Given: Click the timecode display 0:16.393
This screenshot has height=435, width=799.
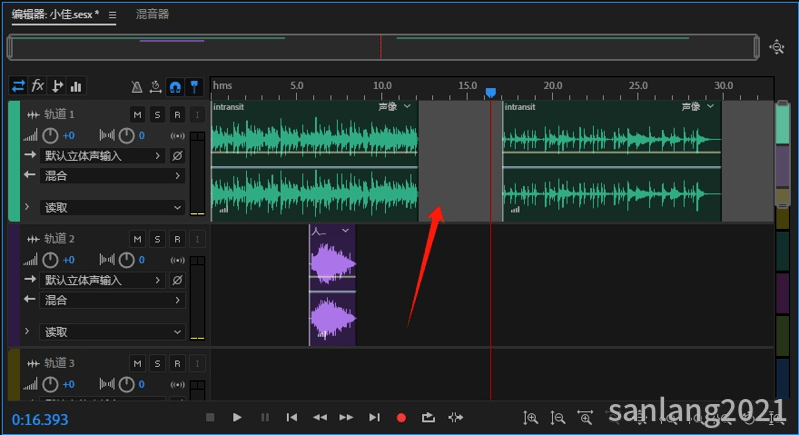Looking at the screenshot, I should tap(40, 420).
